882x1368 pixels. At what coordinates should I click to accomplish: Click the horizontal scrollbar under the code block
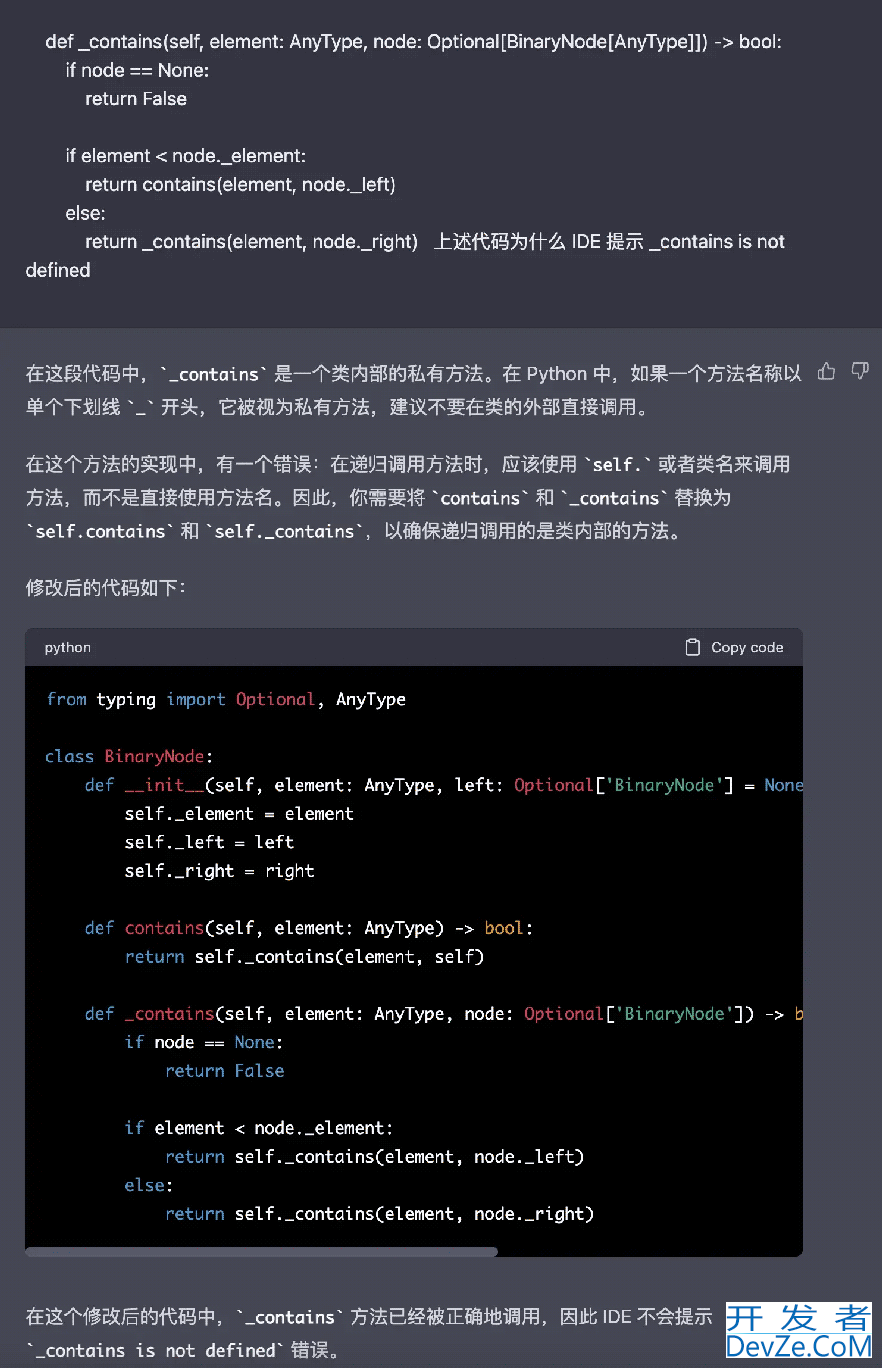tap(261, 1251)
